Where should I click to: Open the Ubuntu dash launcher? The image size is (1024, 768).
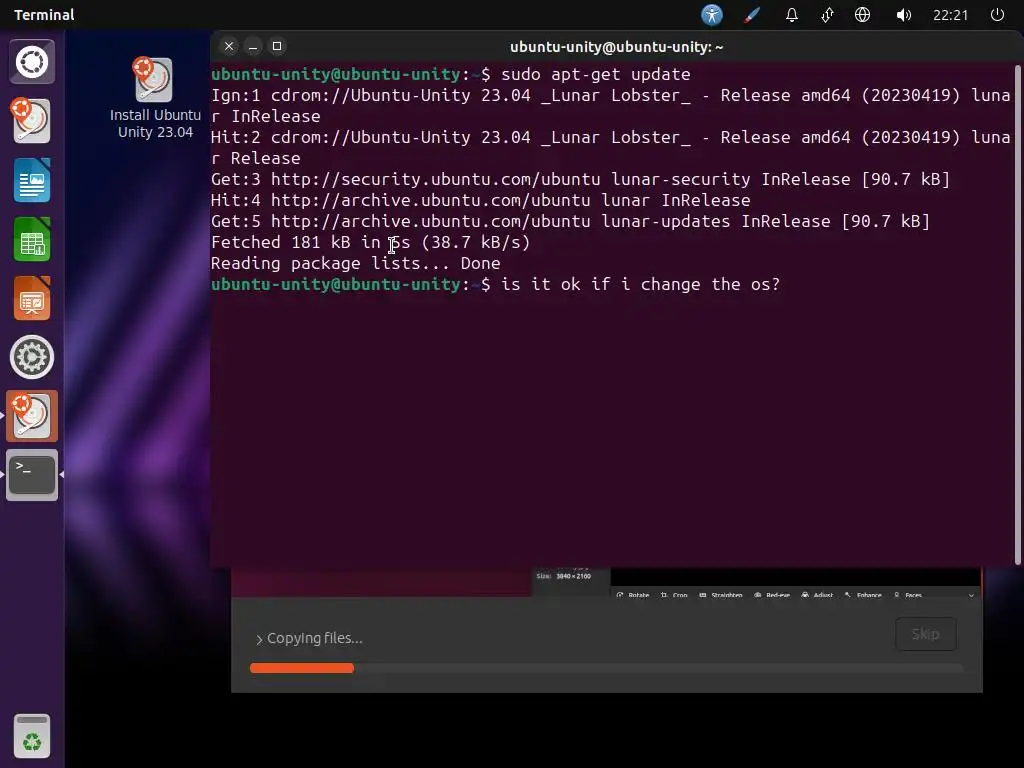click(32, 62)
